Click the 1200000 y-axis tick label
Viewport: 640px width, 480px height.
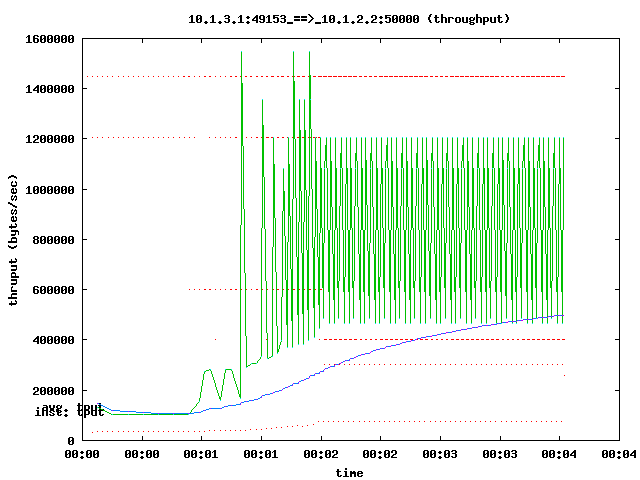[x=52, y=139]
